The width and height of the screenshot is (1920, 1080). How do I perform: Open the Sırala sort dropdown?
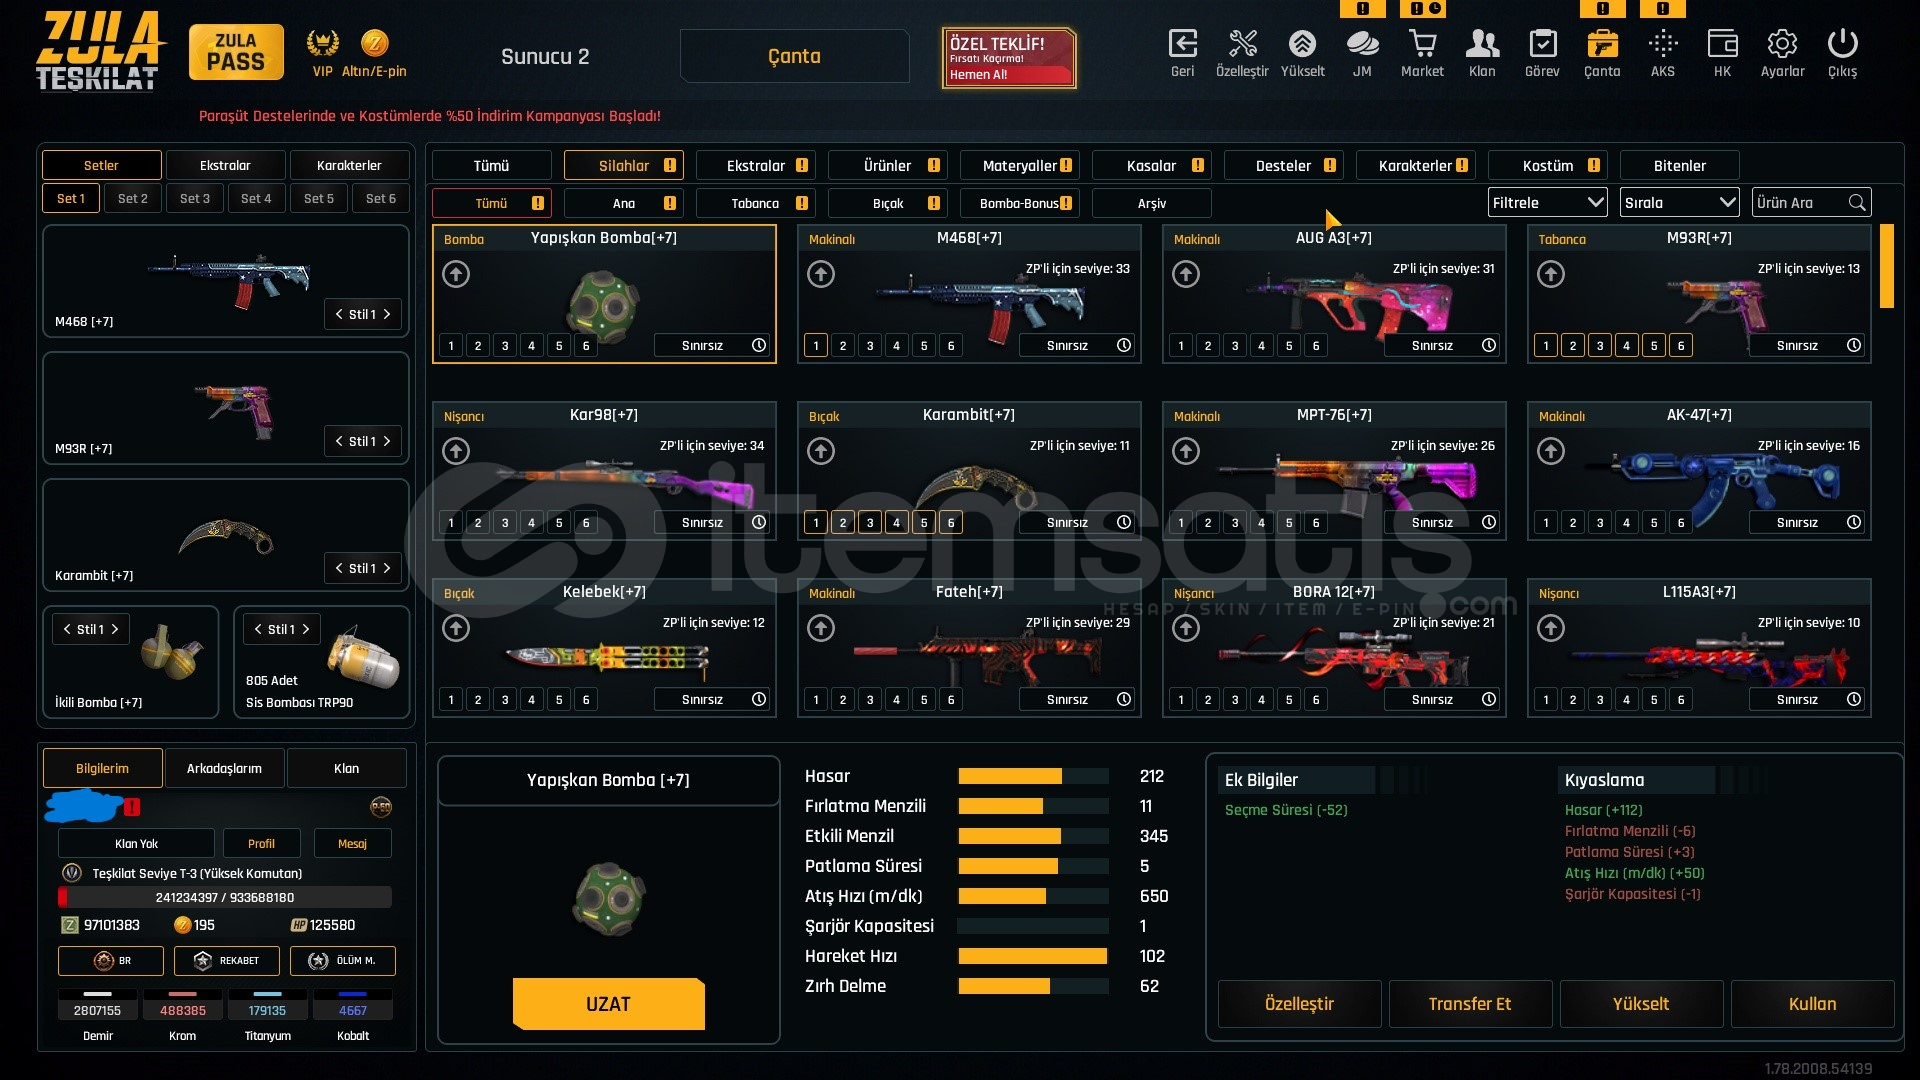[x=1679, y=203]
